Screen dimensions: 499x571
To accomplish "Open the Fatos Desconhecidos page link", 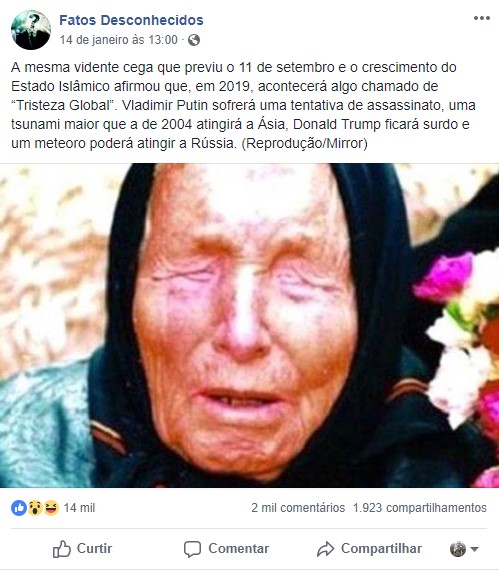I will pos(131,20).
